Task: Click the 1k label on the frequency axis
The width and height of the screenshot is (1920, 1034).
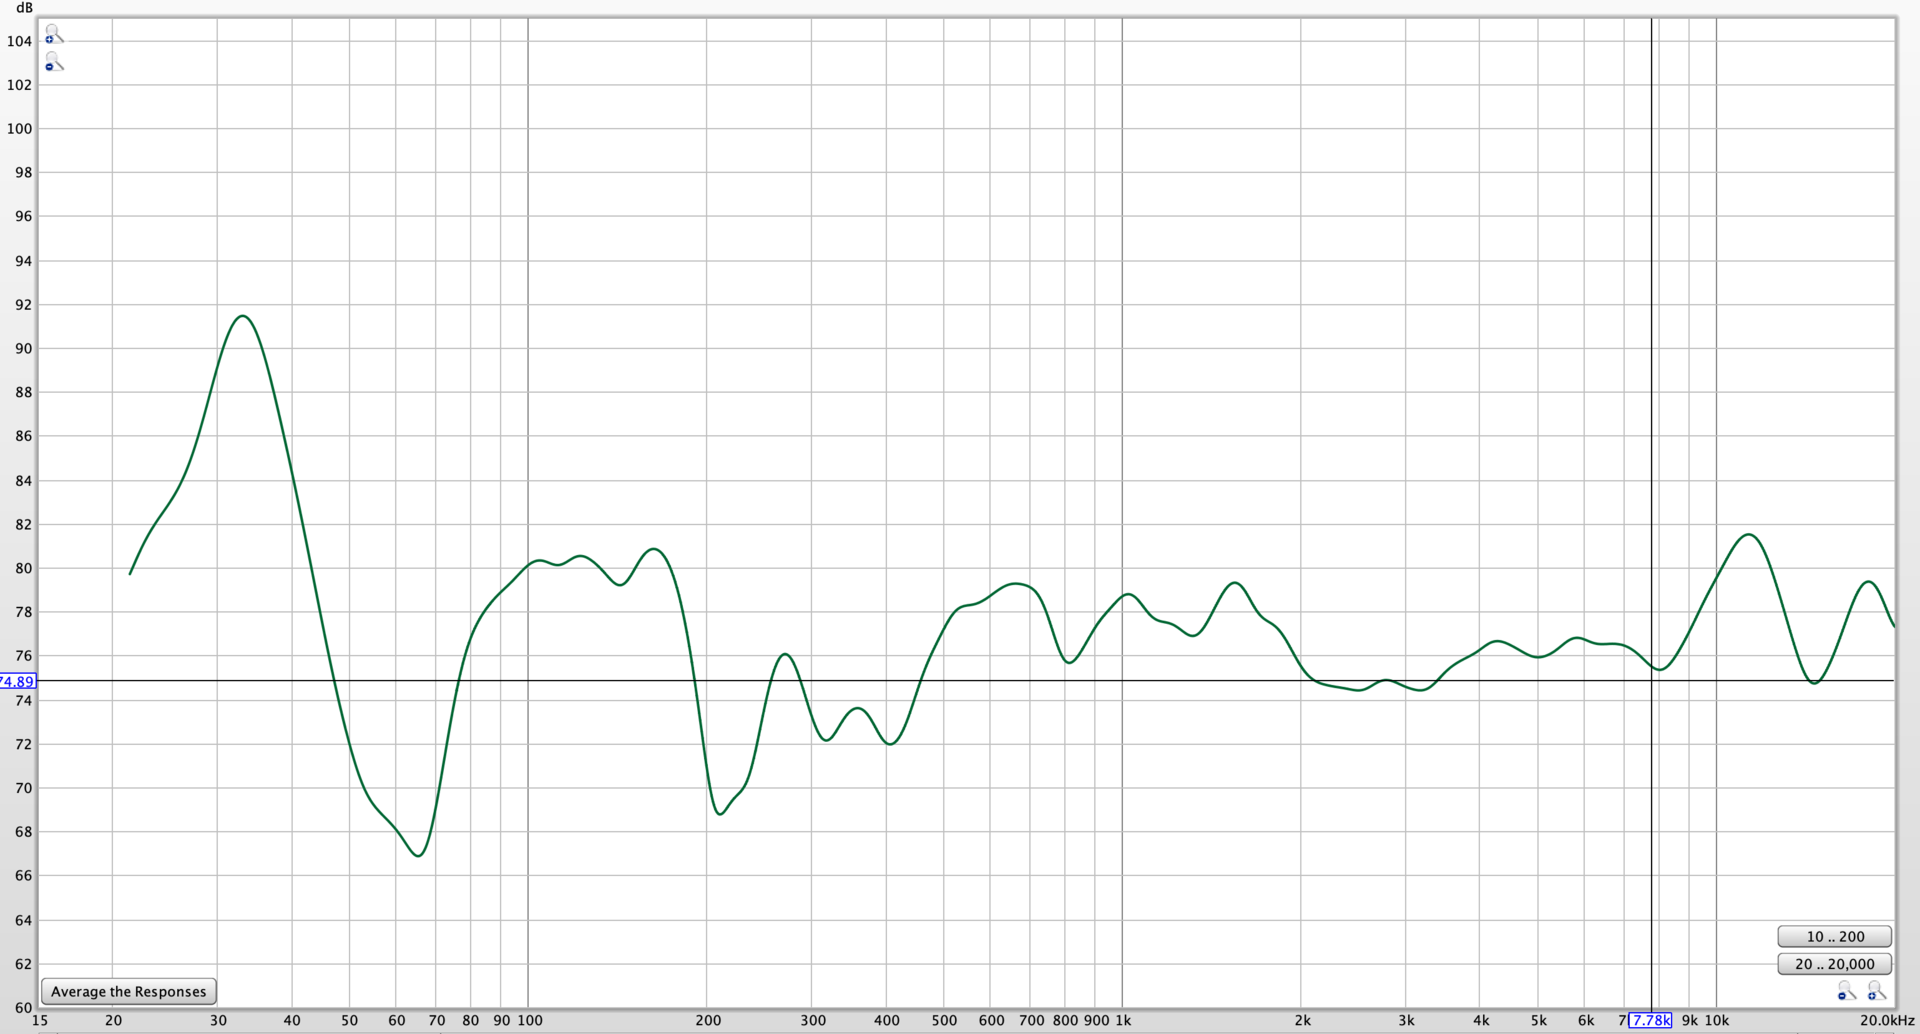Action: point(1123,1020)
